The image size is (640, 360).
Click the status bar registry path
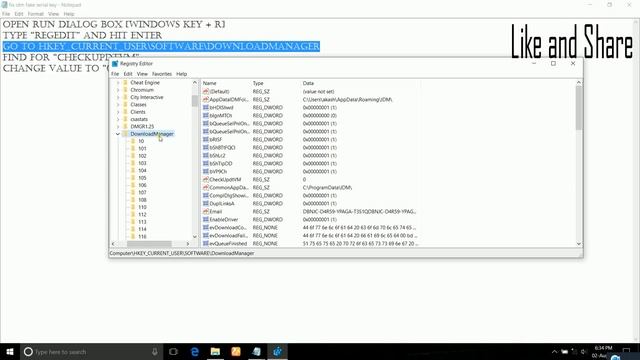[x=182, y=253]
